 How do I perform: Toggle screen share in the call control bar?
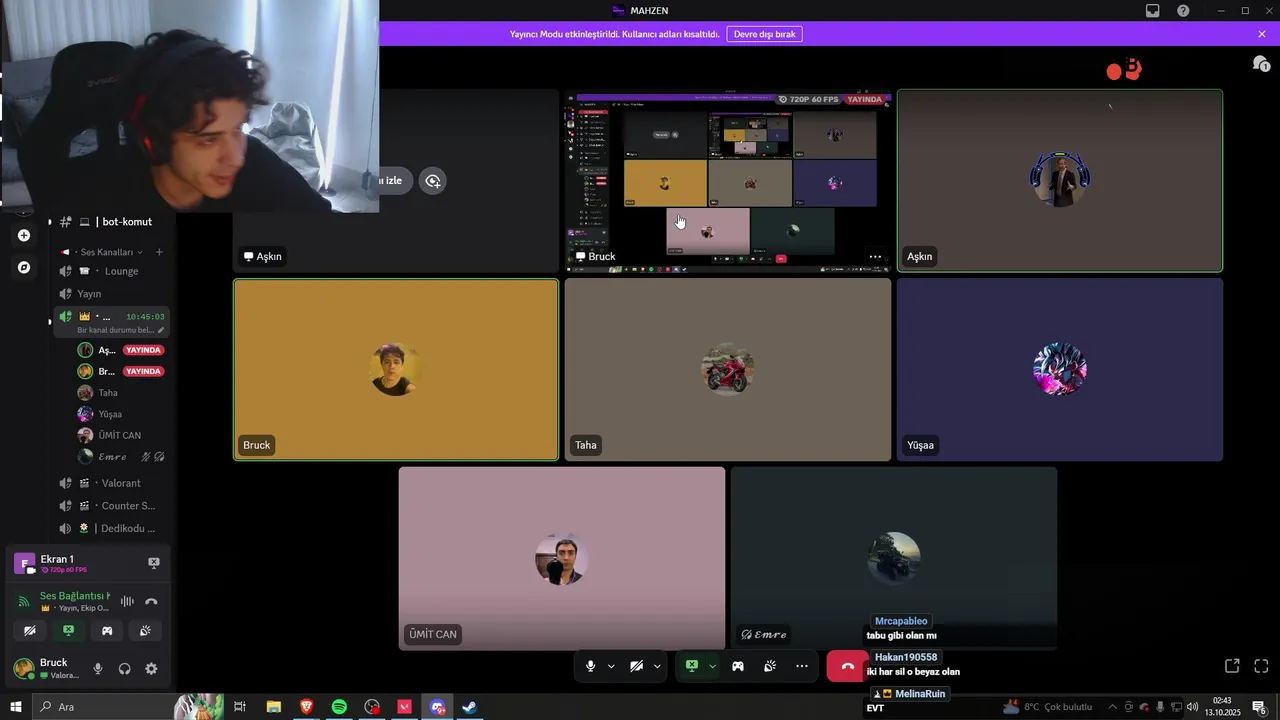(x=692, y=666)
